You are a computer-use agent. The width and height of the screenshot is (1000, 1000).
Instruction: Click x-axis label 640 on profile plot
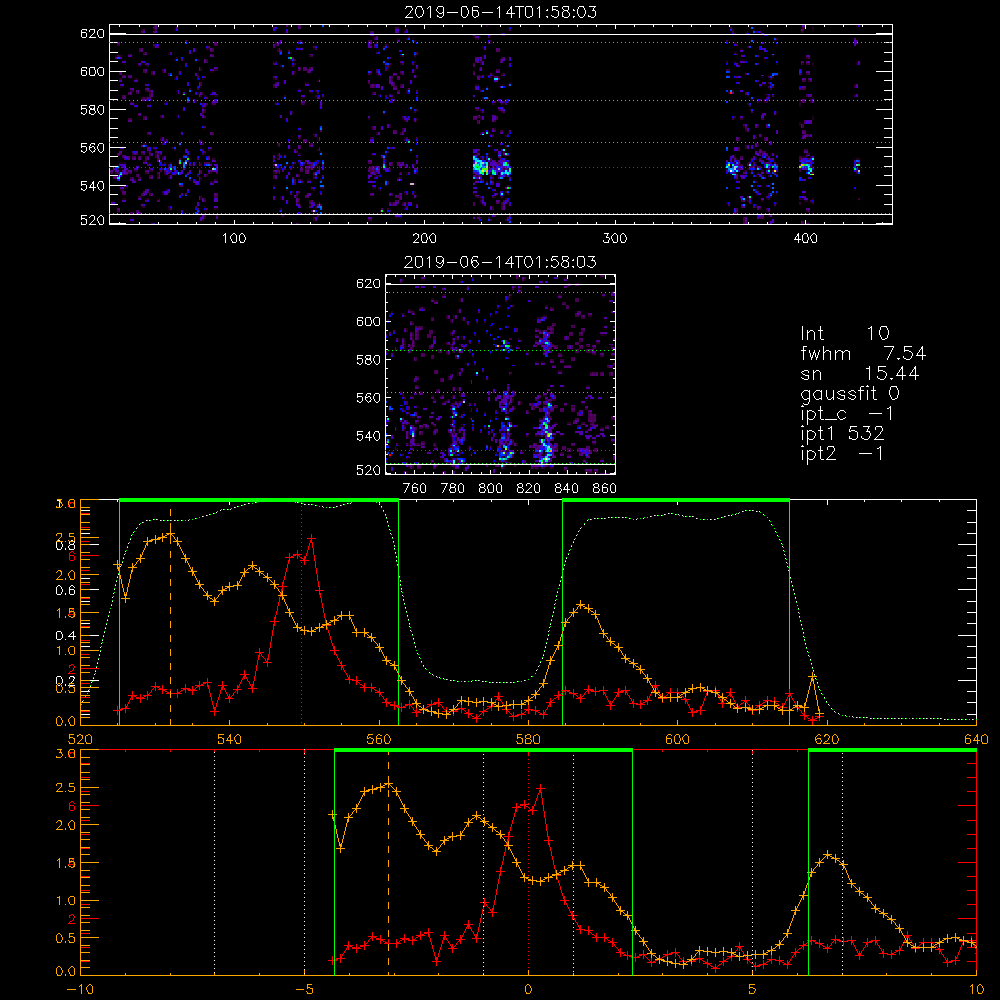point(976,740)
